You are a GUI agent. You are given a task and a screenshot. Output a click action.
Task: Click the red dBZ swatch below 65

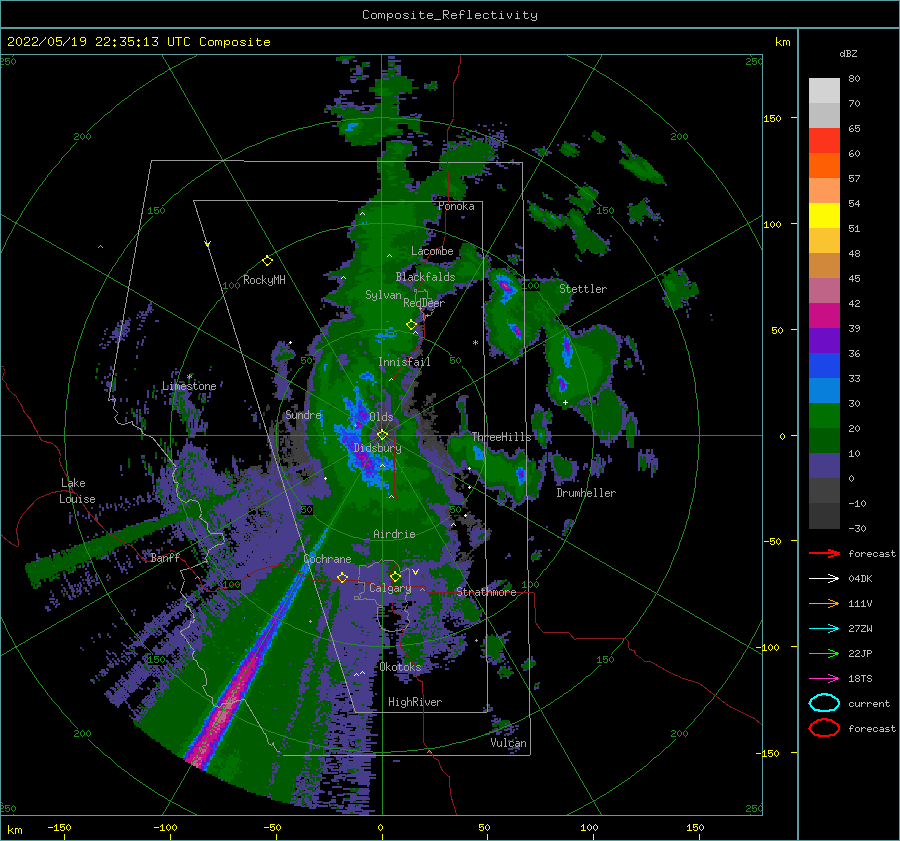824,141
